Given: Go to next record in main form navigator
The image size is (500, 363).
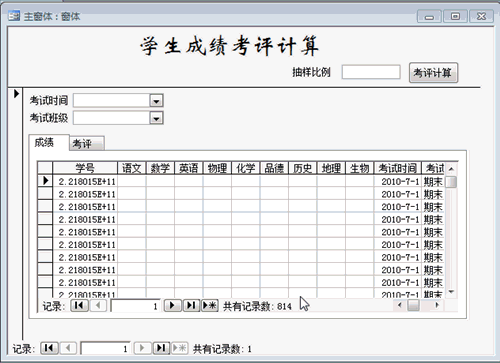Looking at the screenshot, I should pyautogui.click(x=142, y=348).
